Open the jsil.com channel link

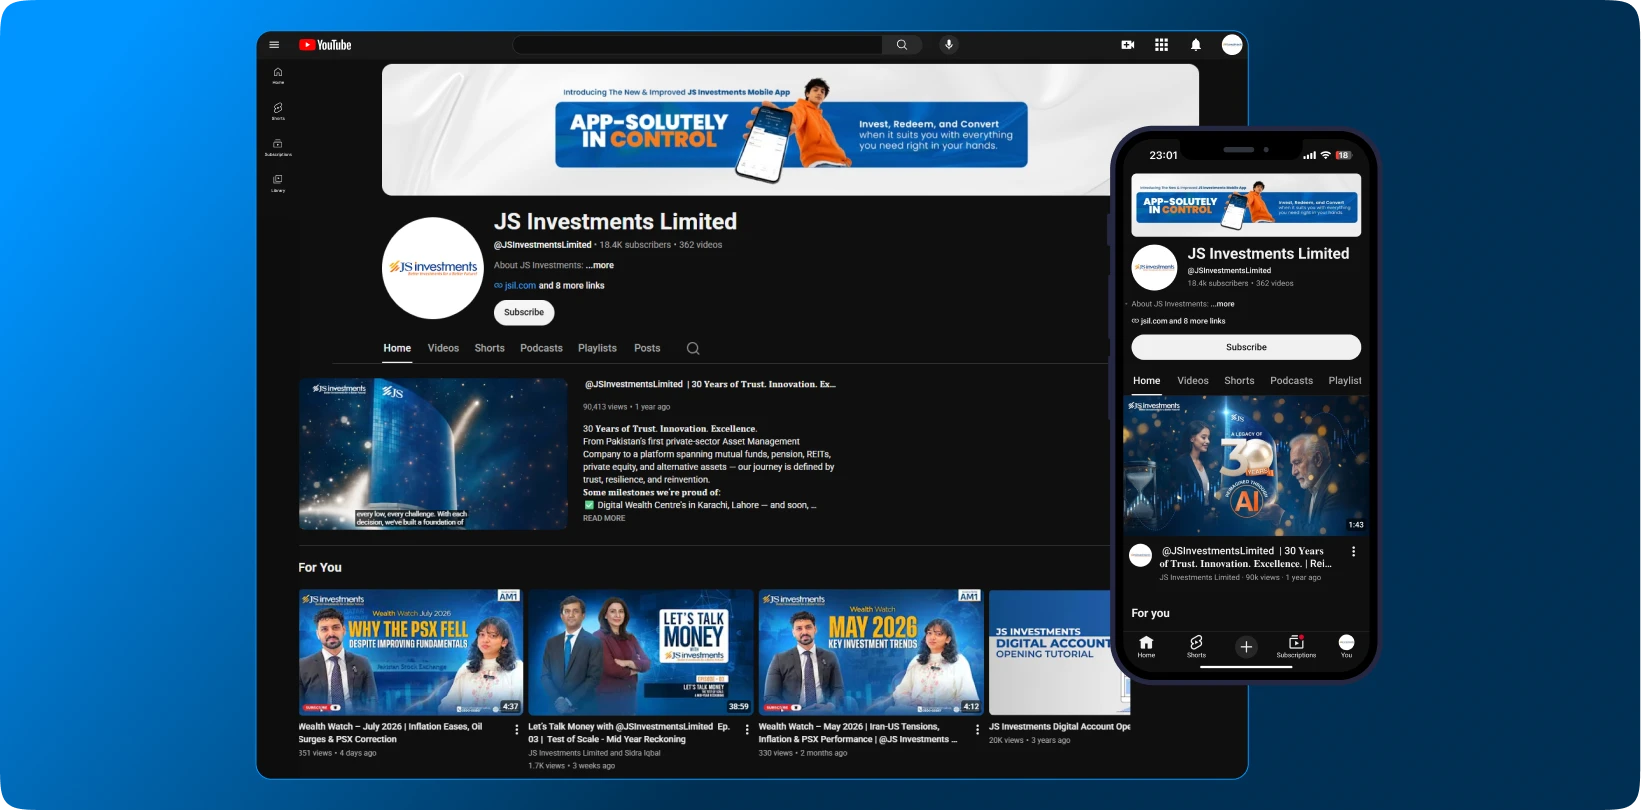tap(520, 286)
